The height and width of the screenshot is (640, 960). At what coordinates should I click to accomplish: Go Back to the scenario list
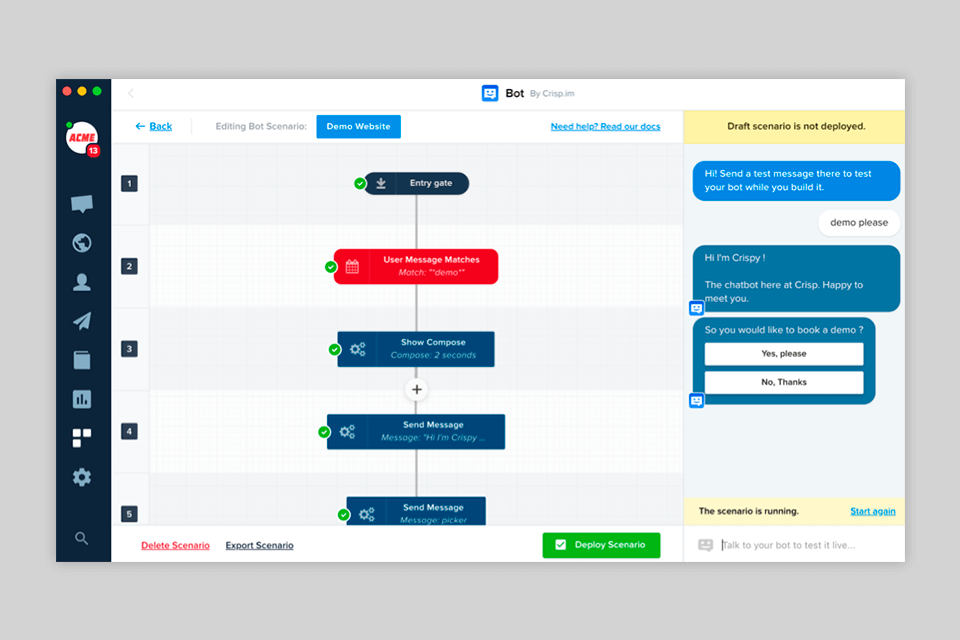coord(153,126)
